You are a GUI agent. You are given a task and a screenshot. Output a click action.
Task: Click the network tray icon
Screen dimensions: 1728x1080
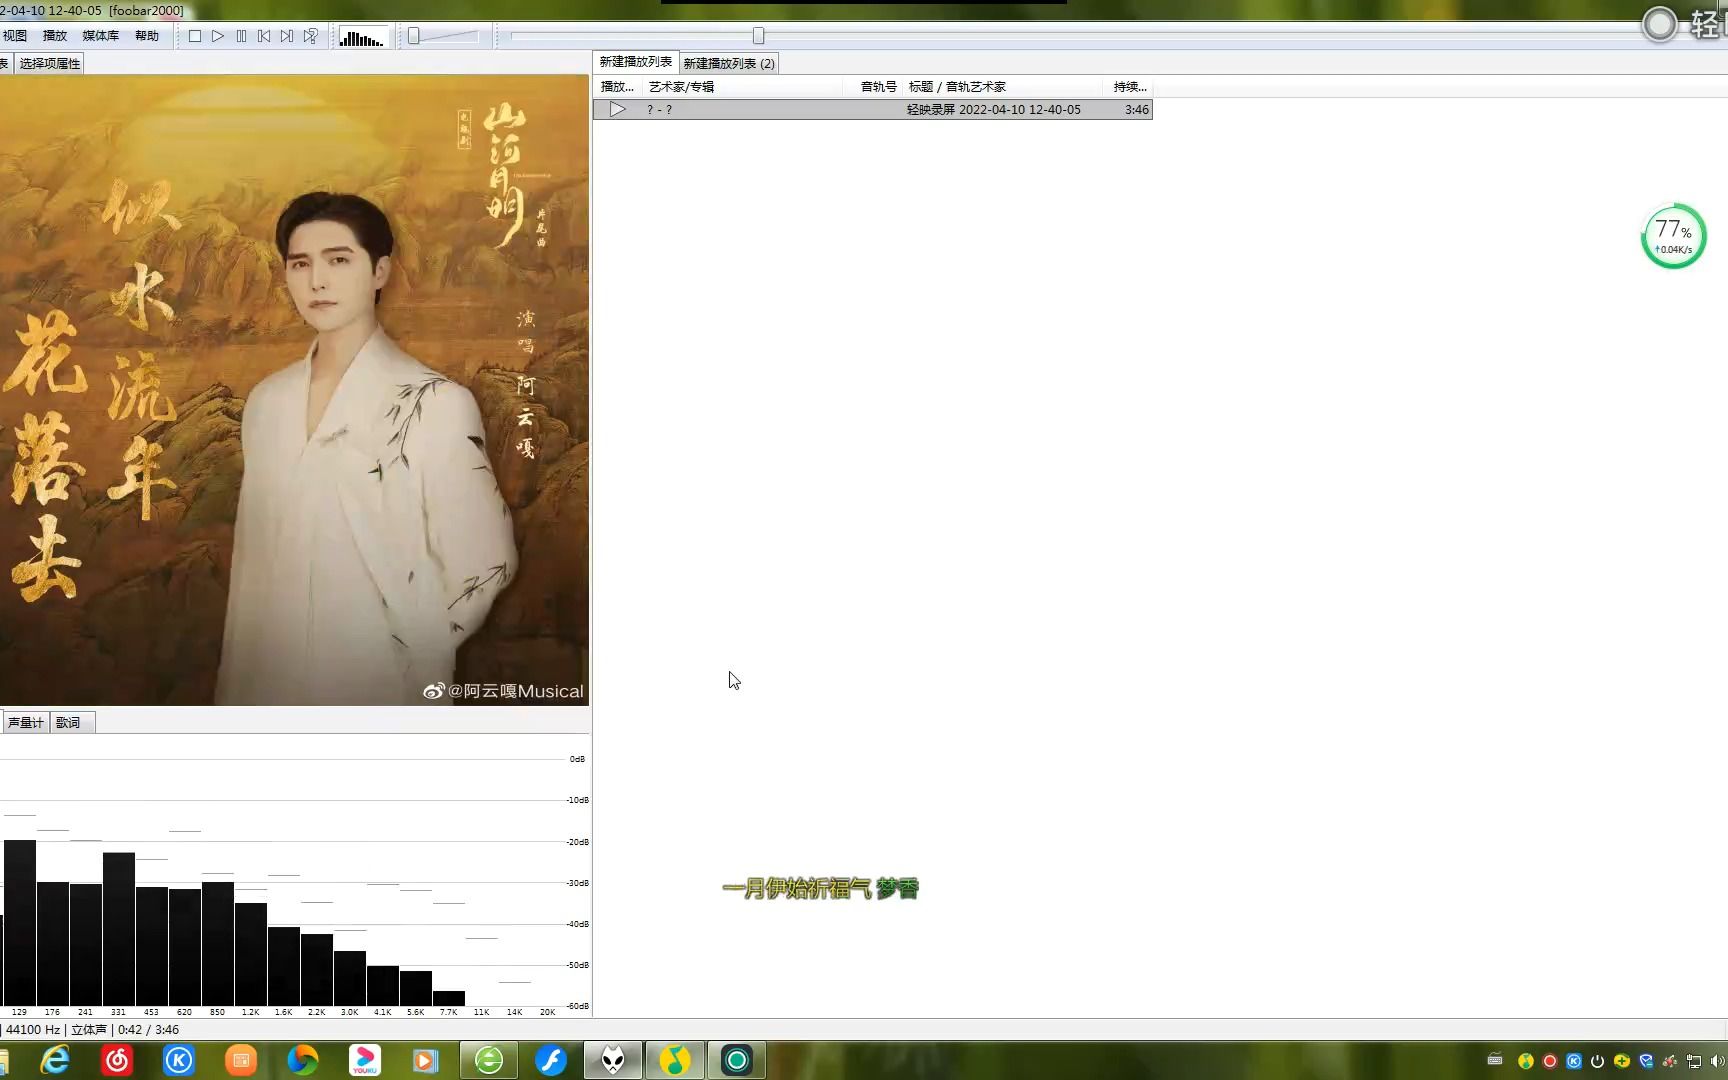1694,1061
